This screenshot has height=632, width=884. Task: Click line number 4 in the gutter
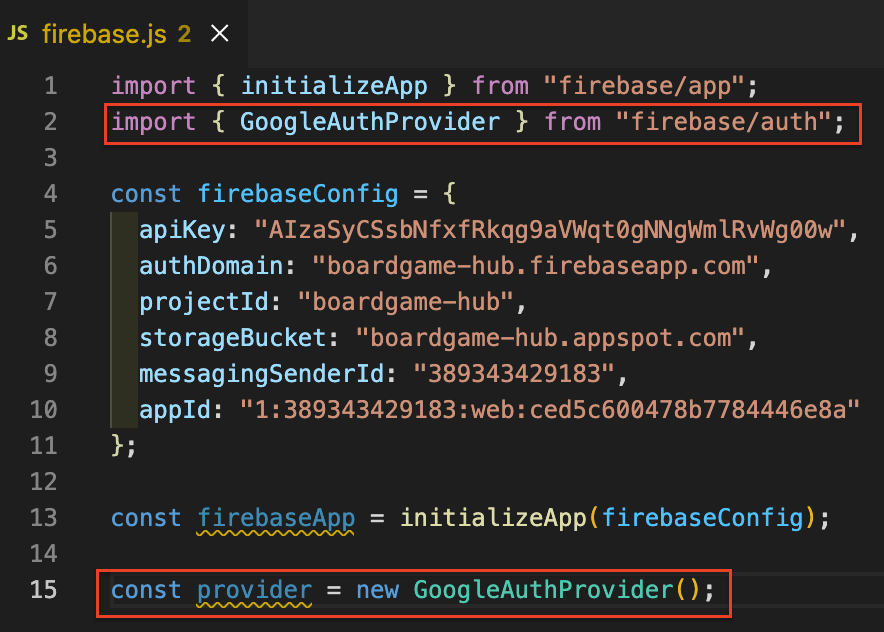tap(51, 194)
